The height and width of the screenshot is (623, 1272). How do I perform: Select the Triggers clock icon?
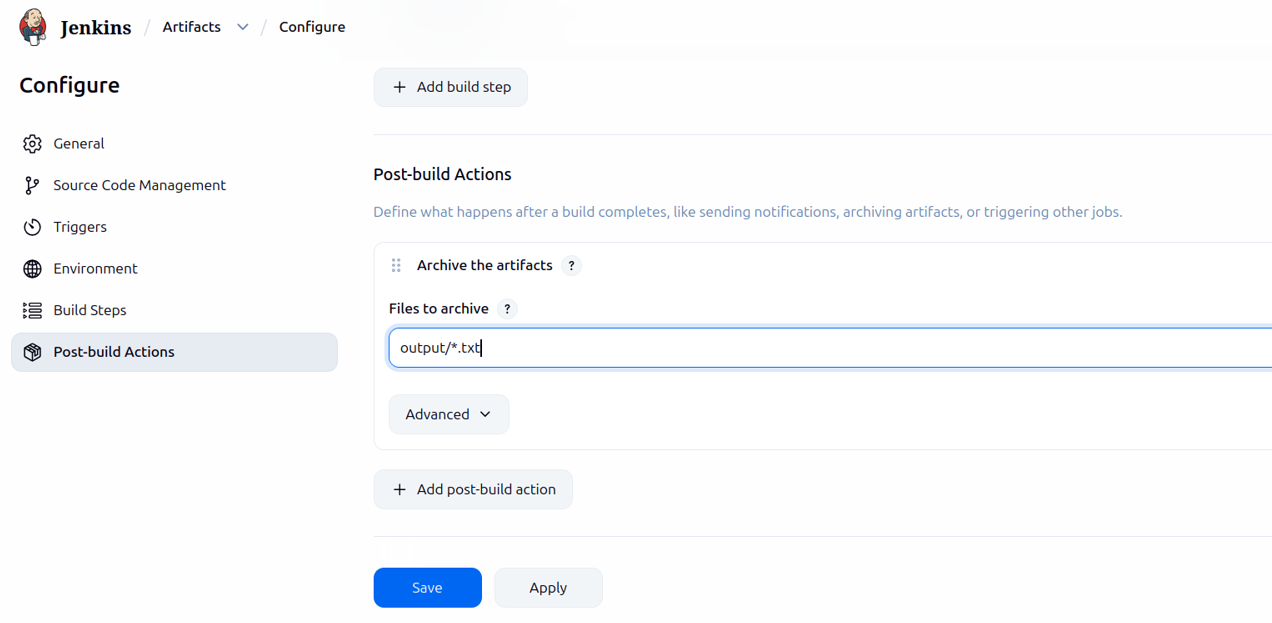tap(31, 227)
